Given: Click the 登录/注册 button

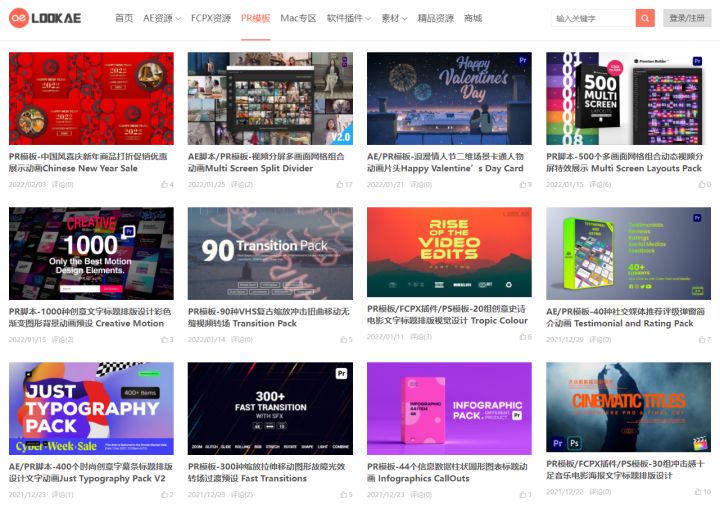Looking at the screenshot, I should (x=686, y=18).
